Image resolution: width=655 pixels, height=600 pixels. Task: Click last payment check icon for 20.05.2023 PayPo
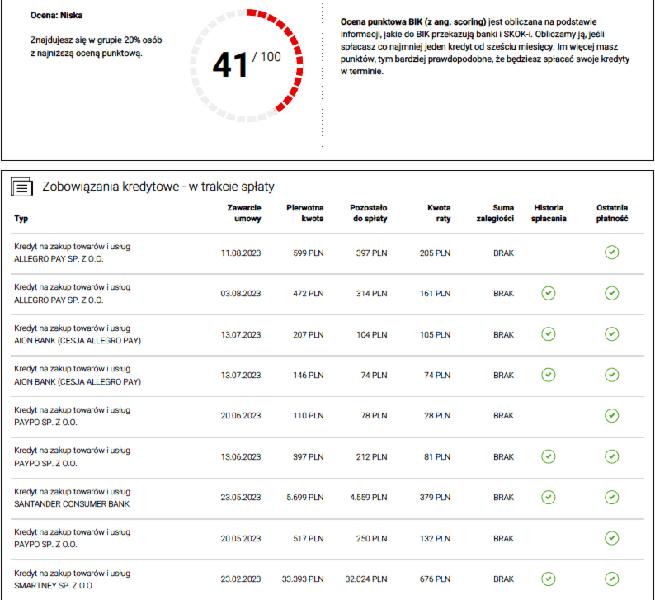[612, 538]
